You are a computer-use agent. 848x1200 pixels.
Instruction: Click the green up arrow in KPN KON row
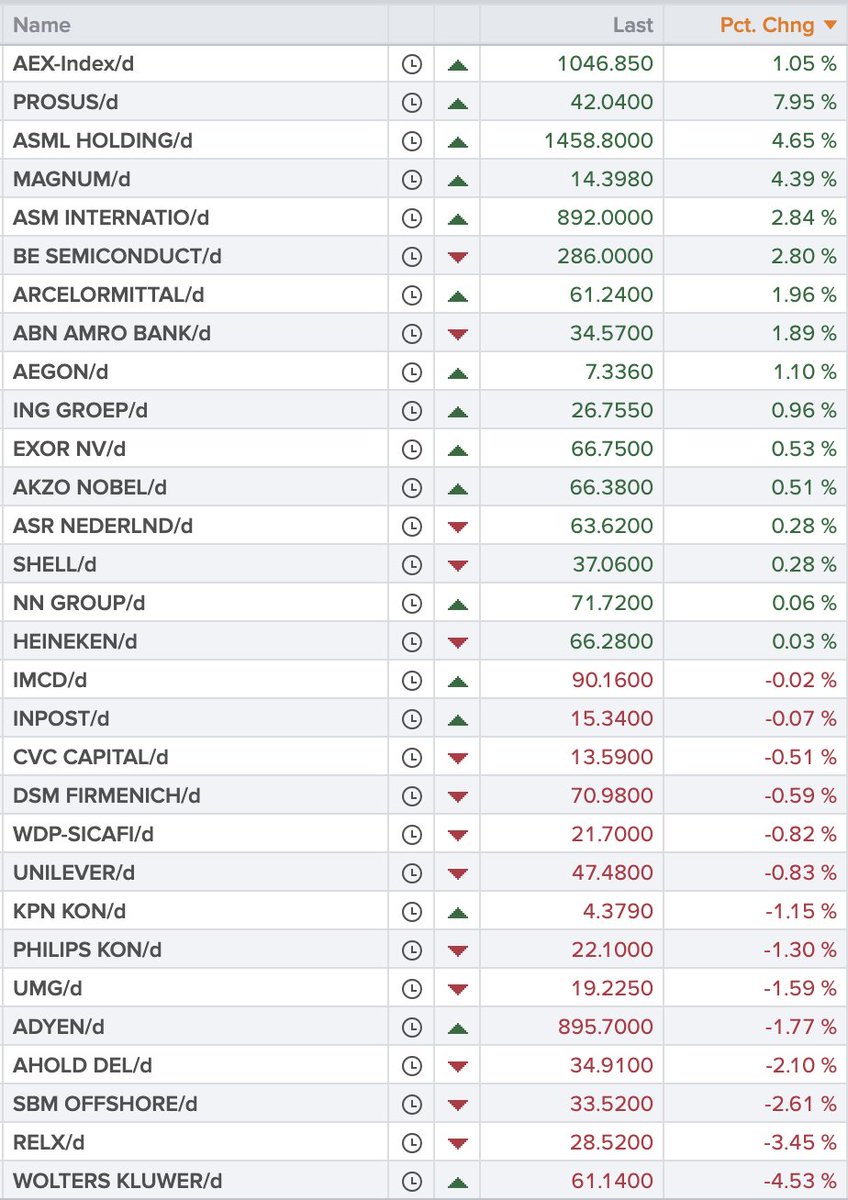coord(458,912)
